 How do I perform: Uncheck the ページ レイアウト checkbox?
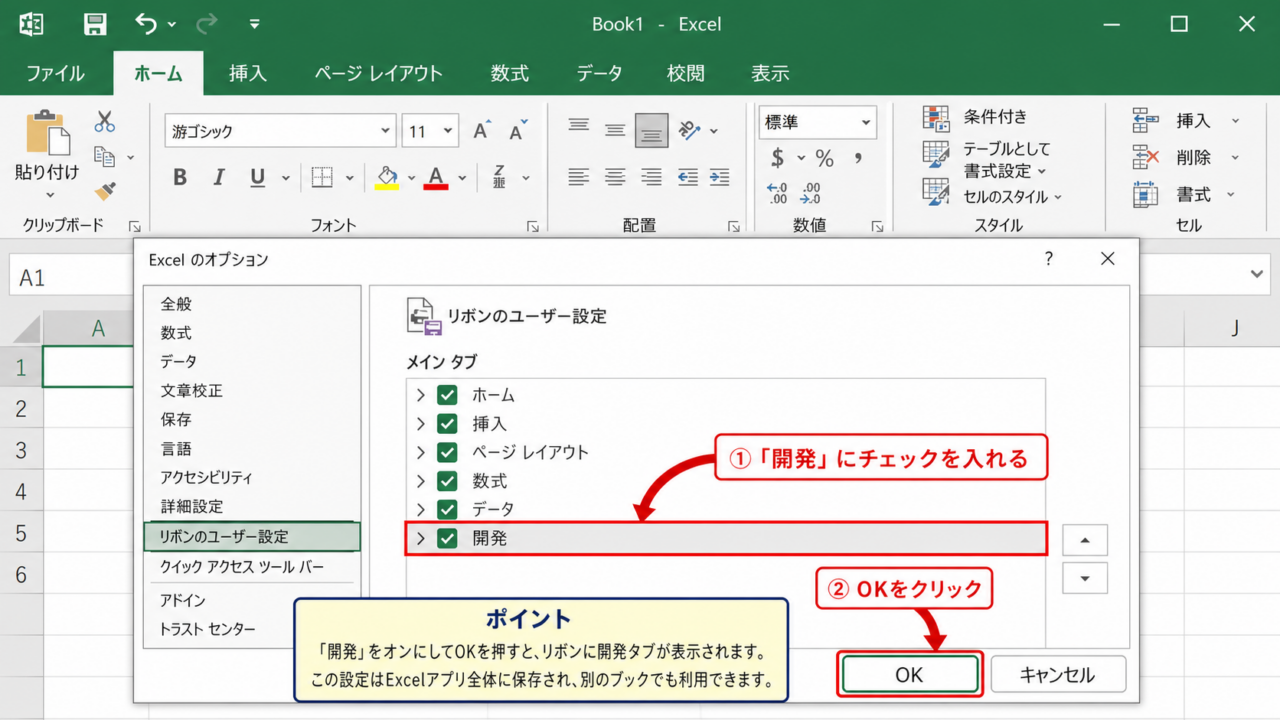pyautogui.click(x=447, y=452)
